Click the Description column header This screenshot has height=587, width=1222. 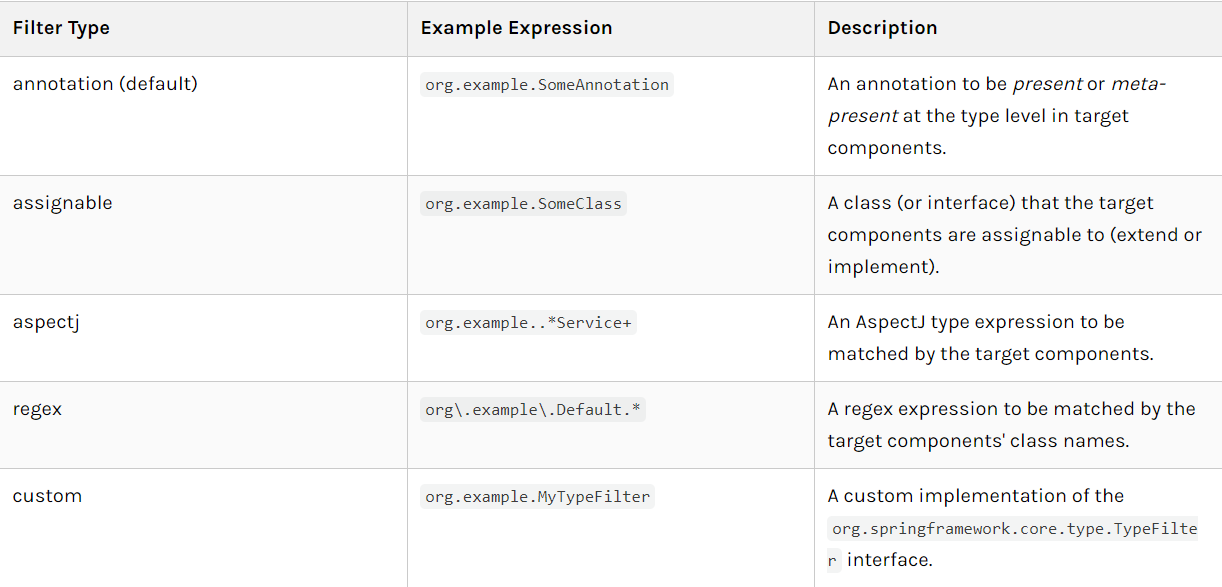(x=882, y=28)
